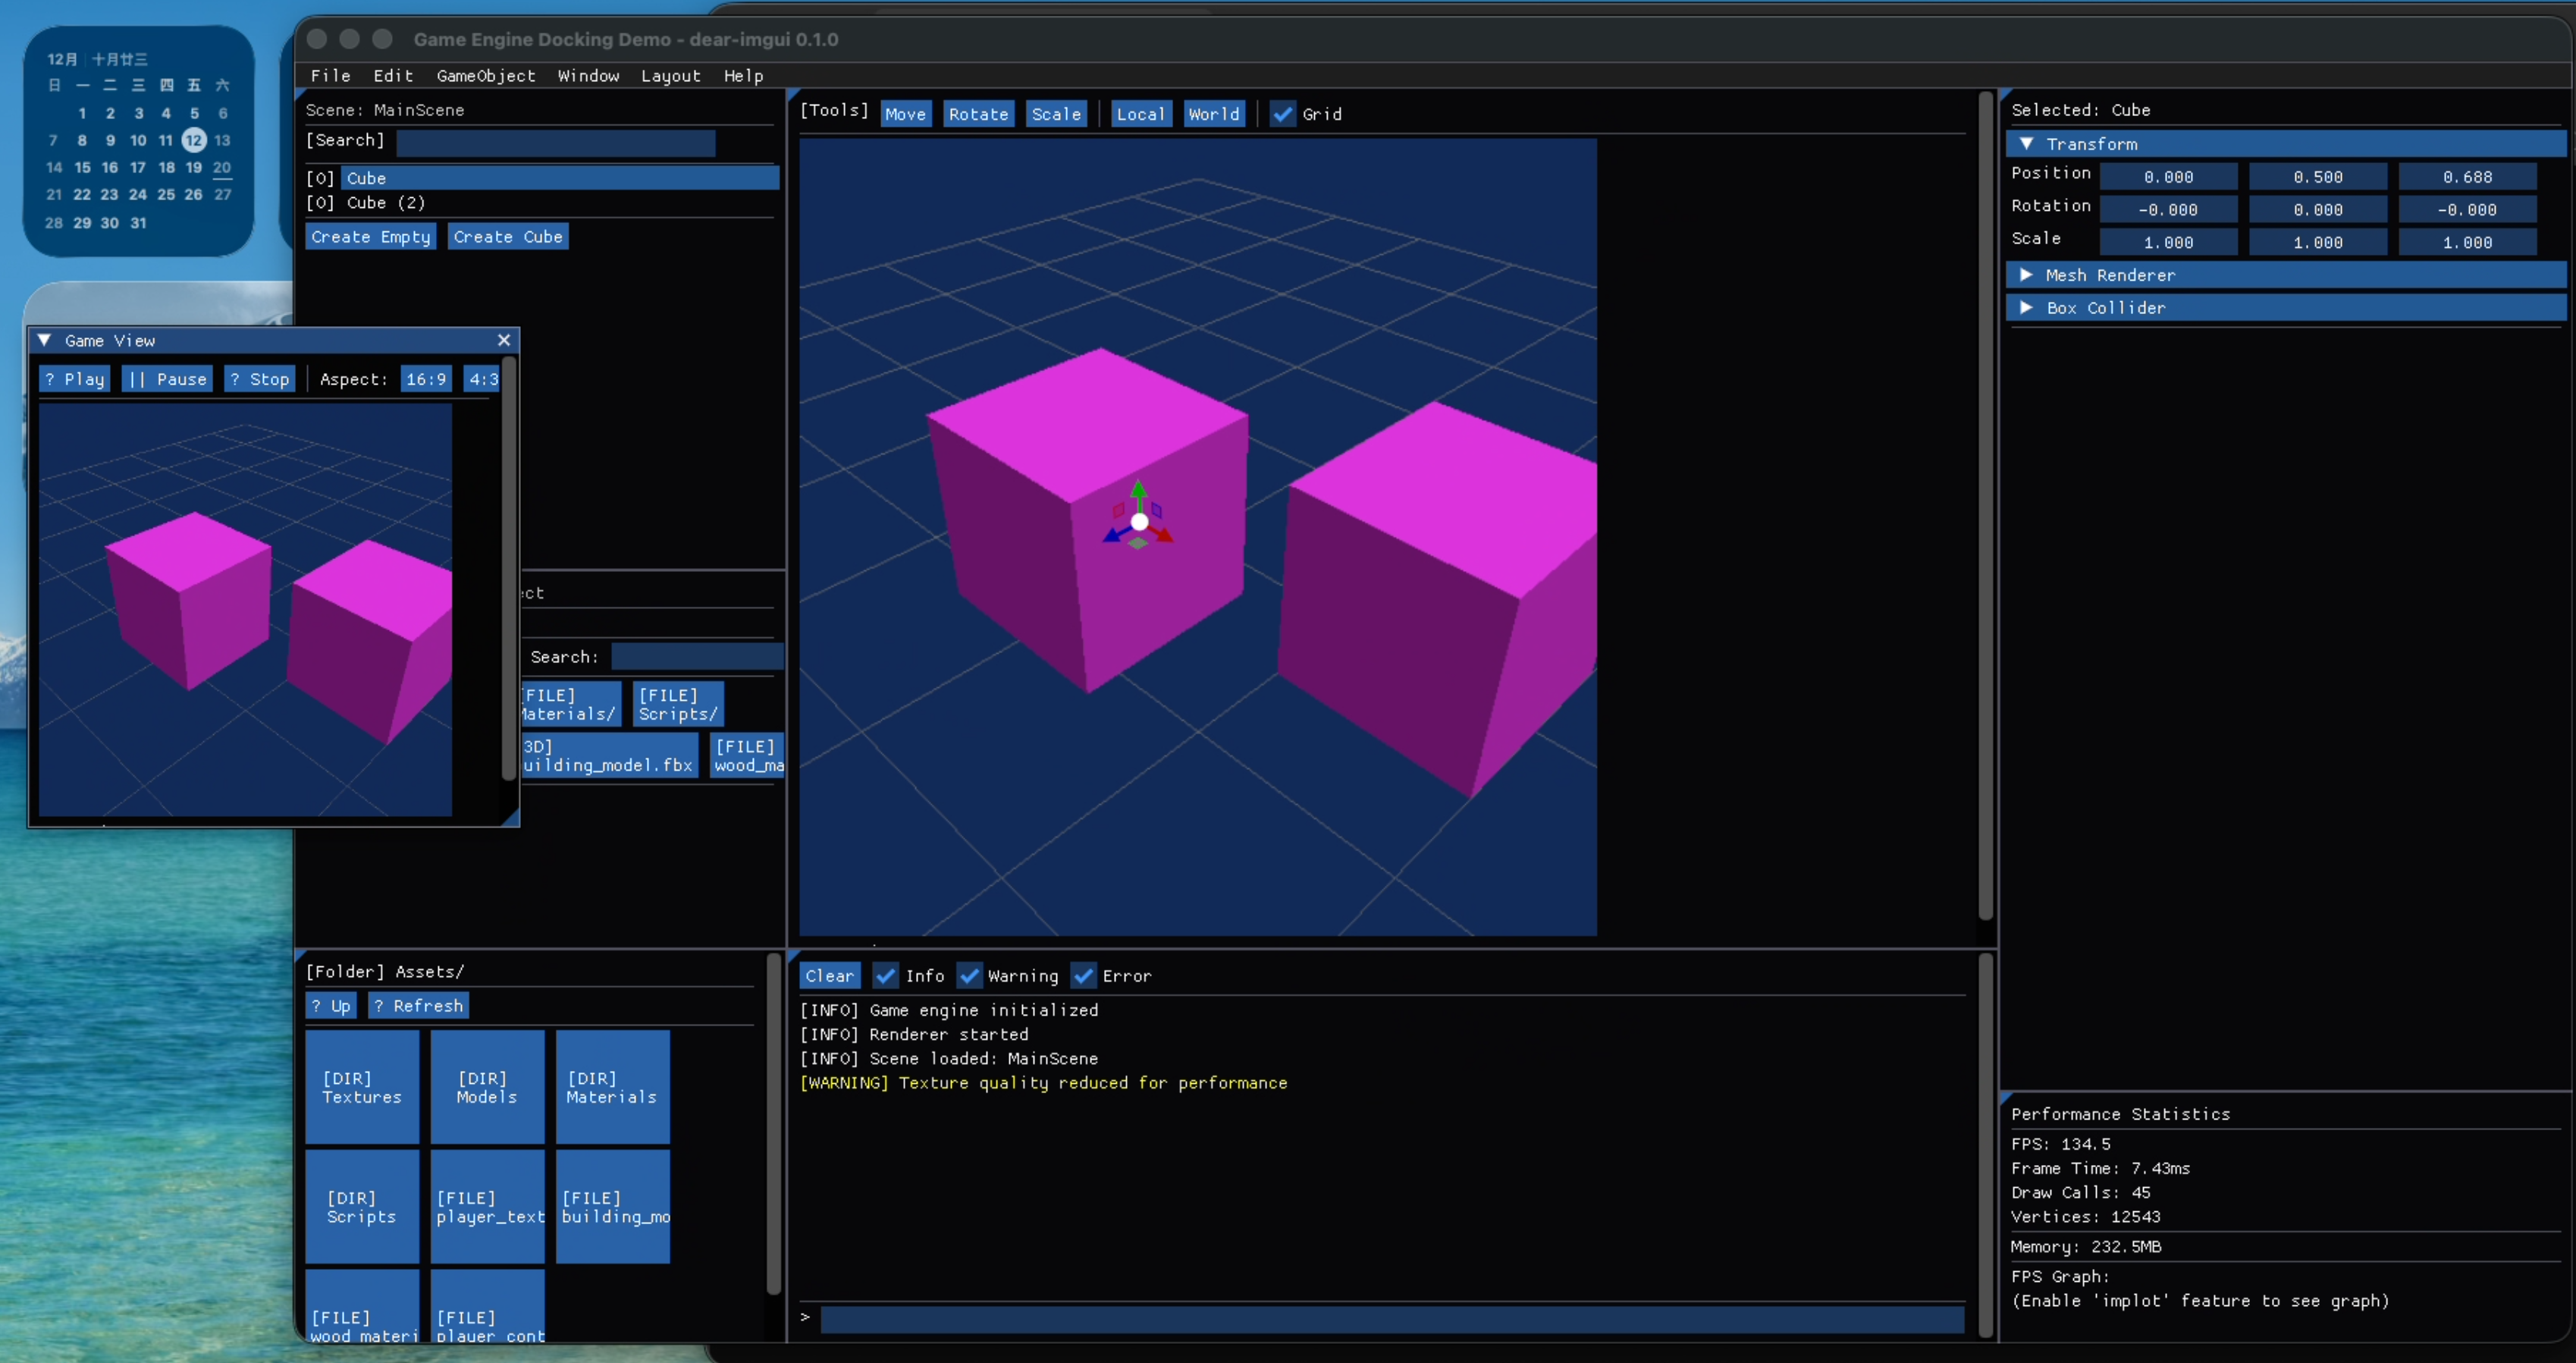
Task: Select Cube (2) in scene hierarchy
Action: coord(385,203)
